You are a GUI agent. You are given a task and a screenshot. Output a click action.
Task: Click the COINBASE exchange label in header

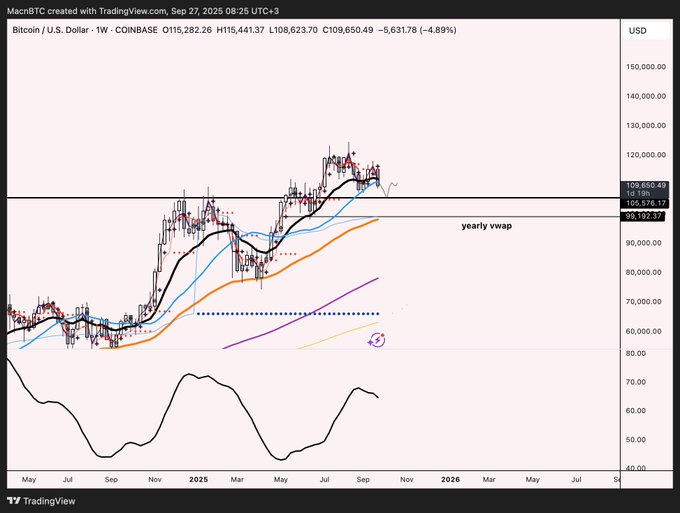tap(136, 30)
